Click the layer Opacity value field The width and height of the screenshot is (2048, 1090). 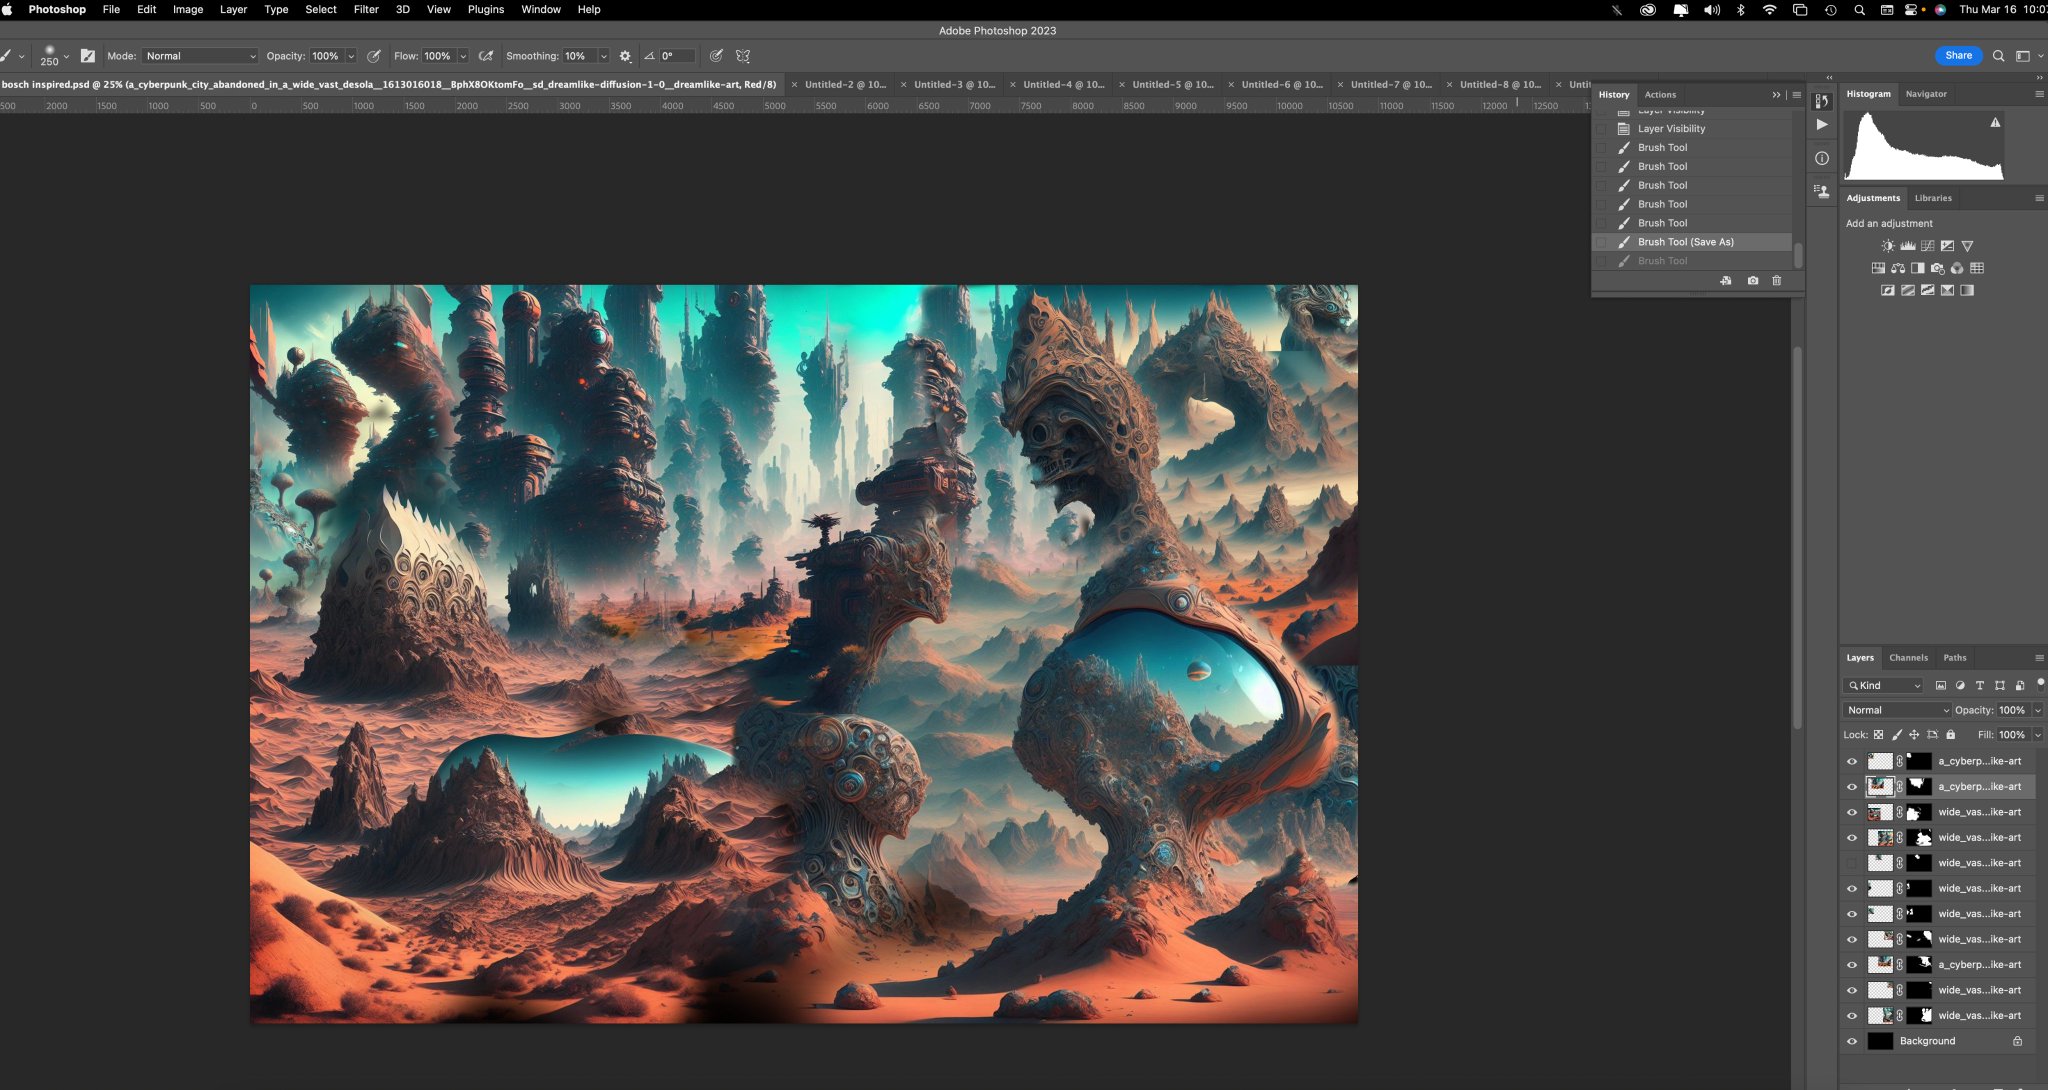2011,710
